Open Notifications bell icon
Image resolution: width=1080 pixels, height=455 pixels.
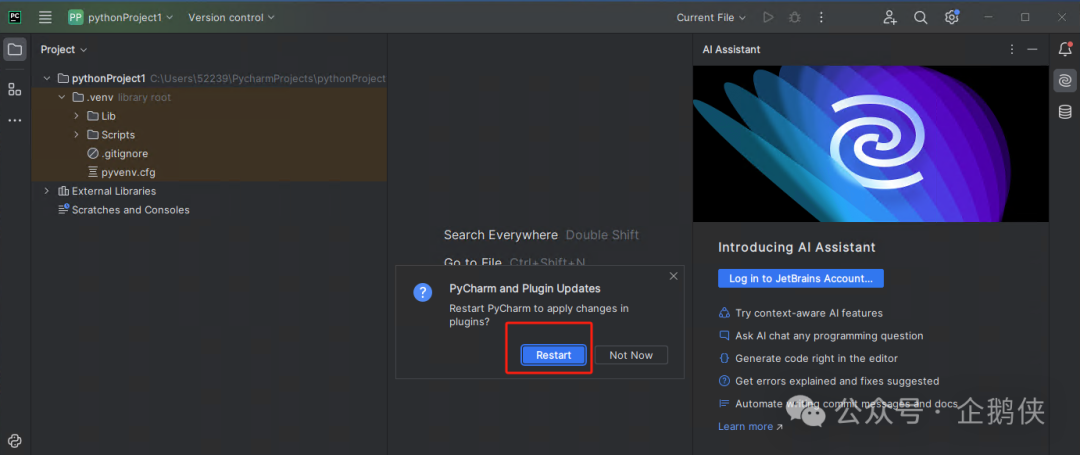point(1065,49)
